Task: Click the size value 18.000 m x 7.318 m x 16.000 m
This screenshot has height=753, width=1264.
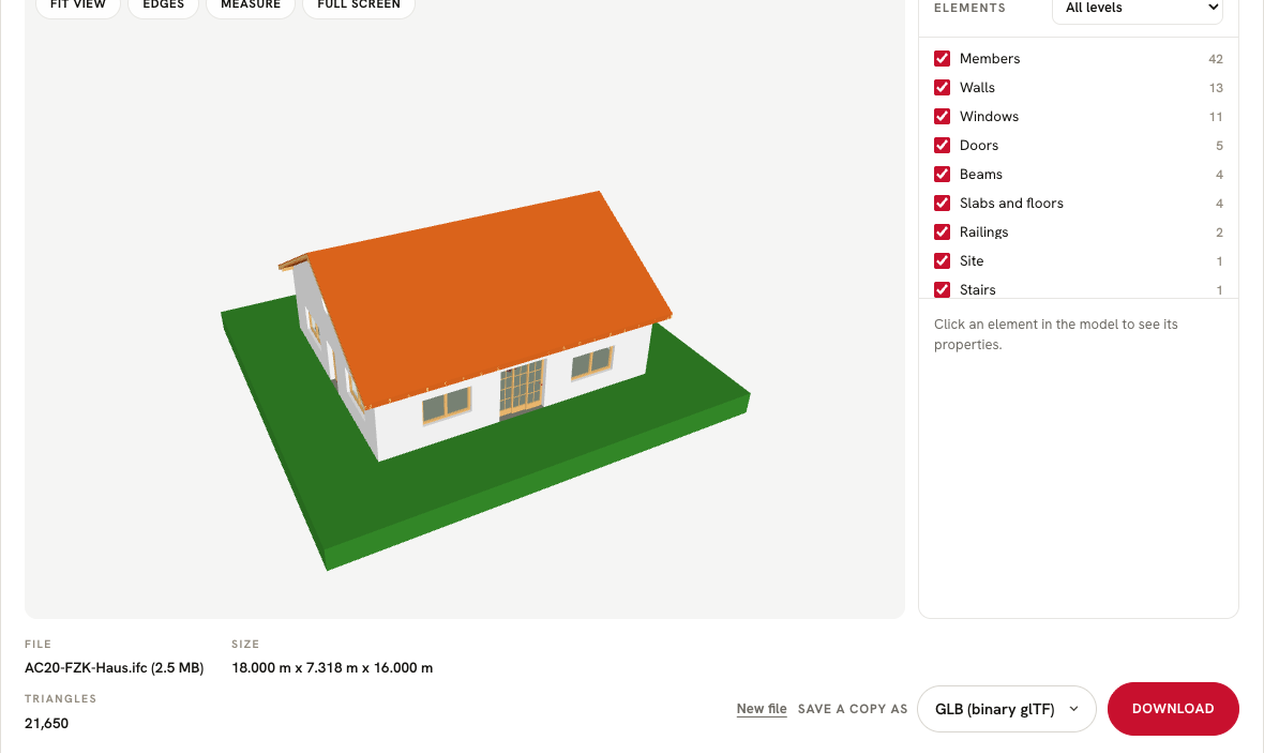Action: click(332, 668)
